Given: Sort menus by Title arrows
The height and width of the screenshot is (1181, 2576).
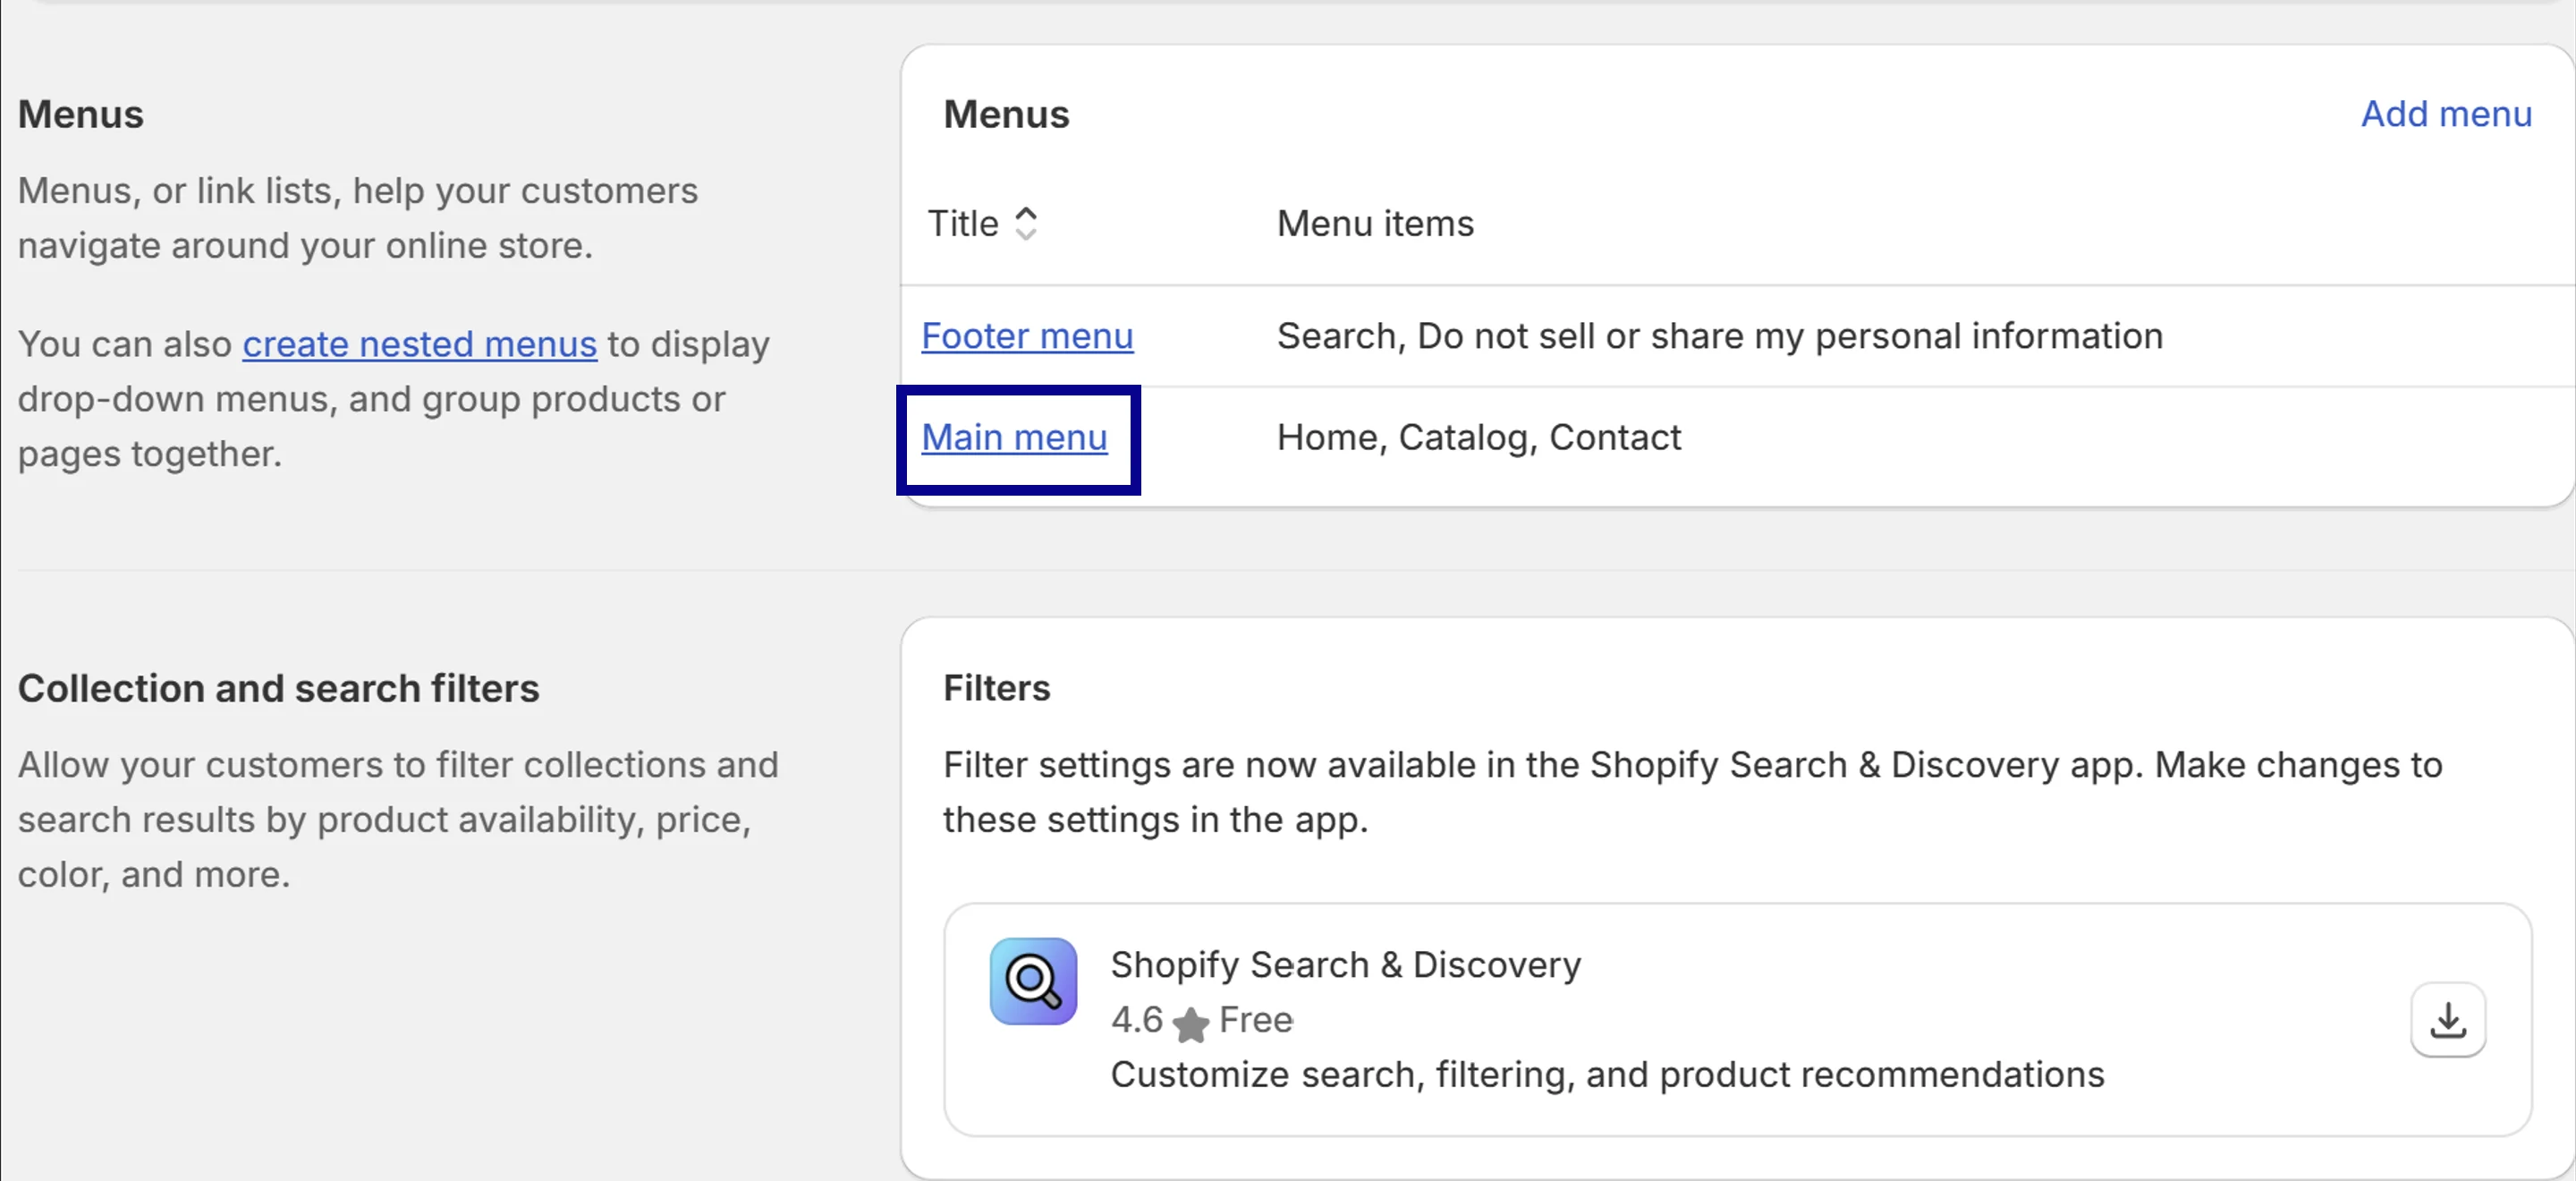Looking at the screenshot, I should tap(1026, 223).
